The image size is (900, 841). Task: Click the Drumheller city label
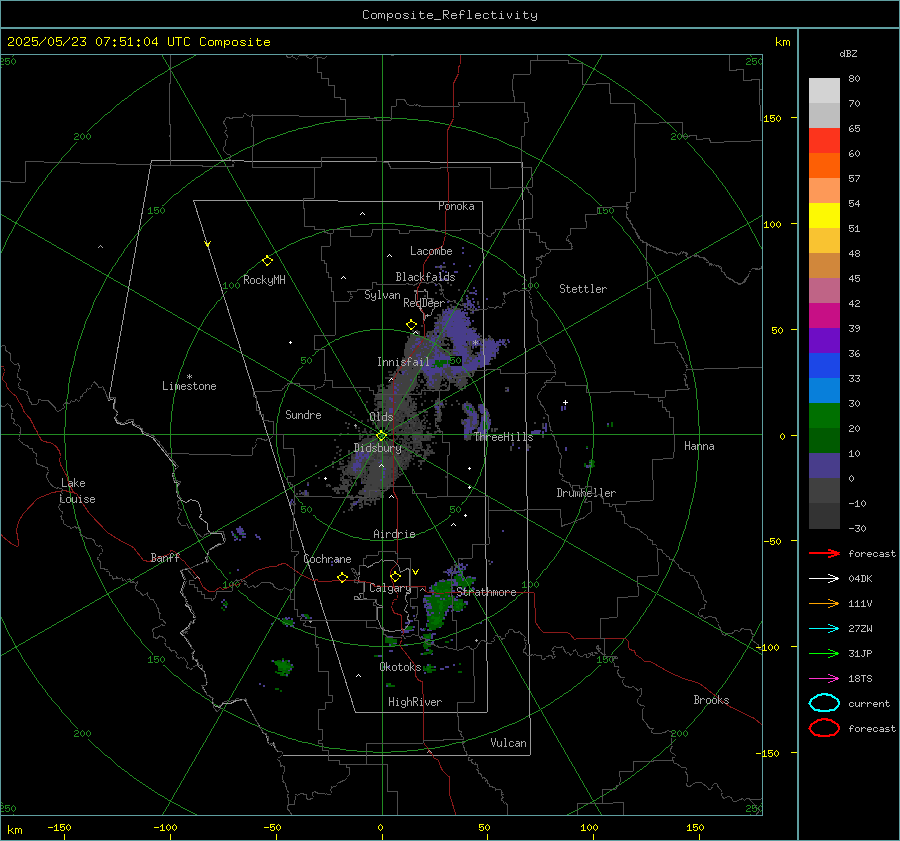(x=586, y=493)
